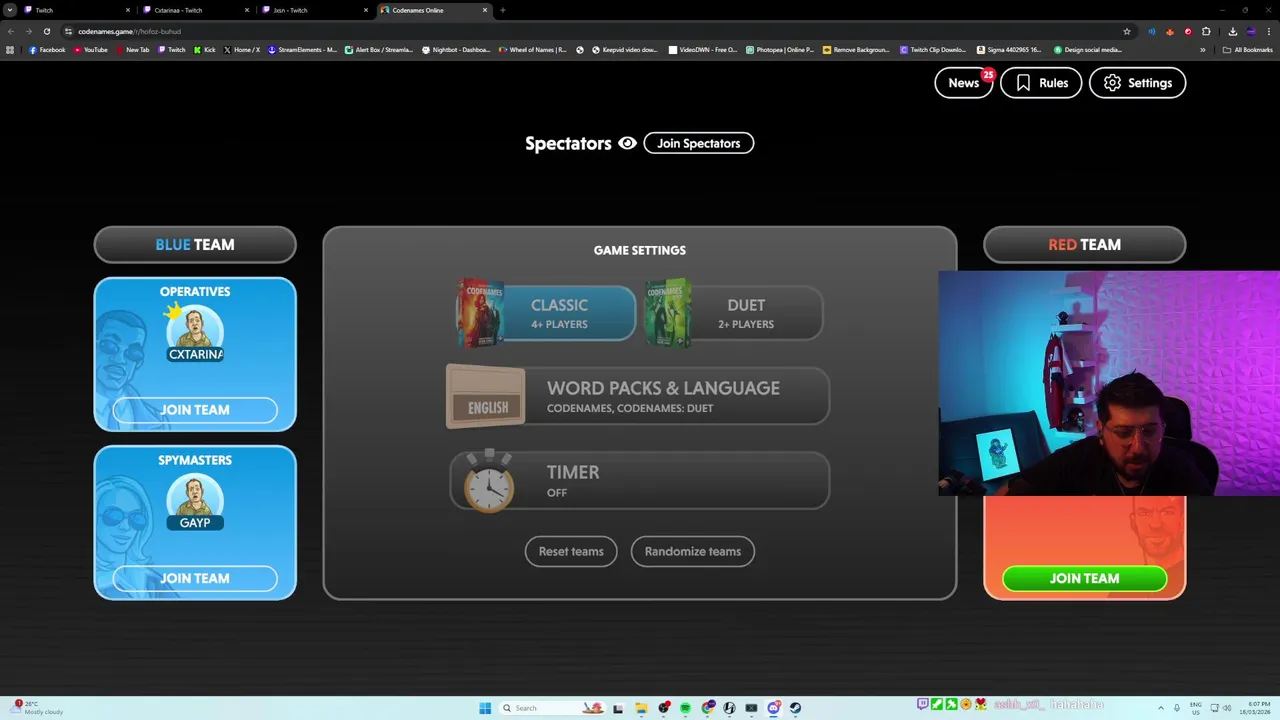The width and height of the screenshot is (1280, 720).
Task: Open browser downloads
Action: click(1232, 31)
